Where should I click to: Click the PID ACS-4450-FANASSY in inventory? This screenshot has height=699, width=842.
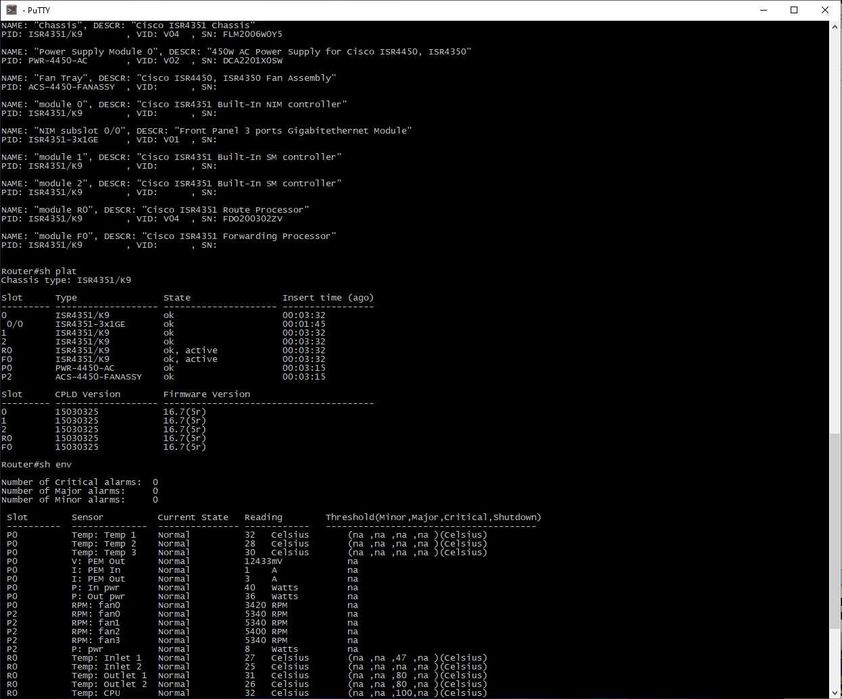point(71,86)
